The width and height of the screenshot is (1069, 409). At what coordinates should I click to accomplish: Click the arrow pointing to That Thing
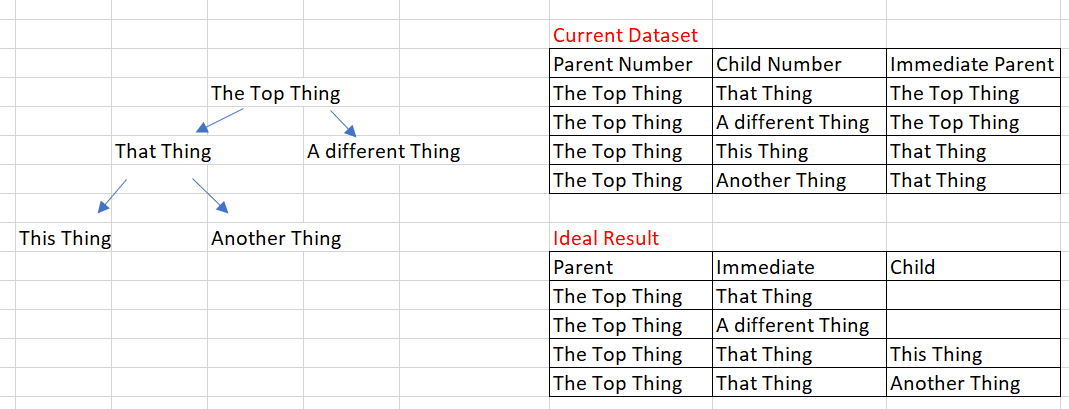pos(220,120)
